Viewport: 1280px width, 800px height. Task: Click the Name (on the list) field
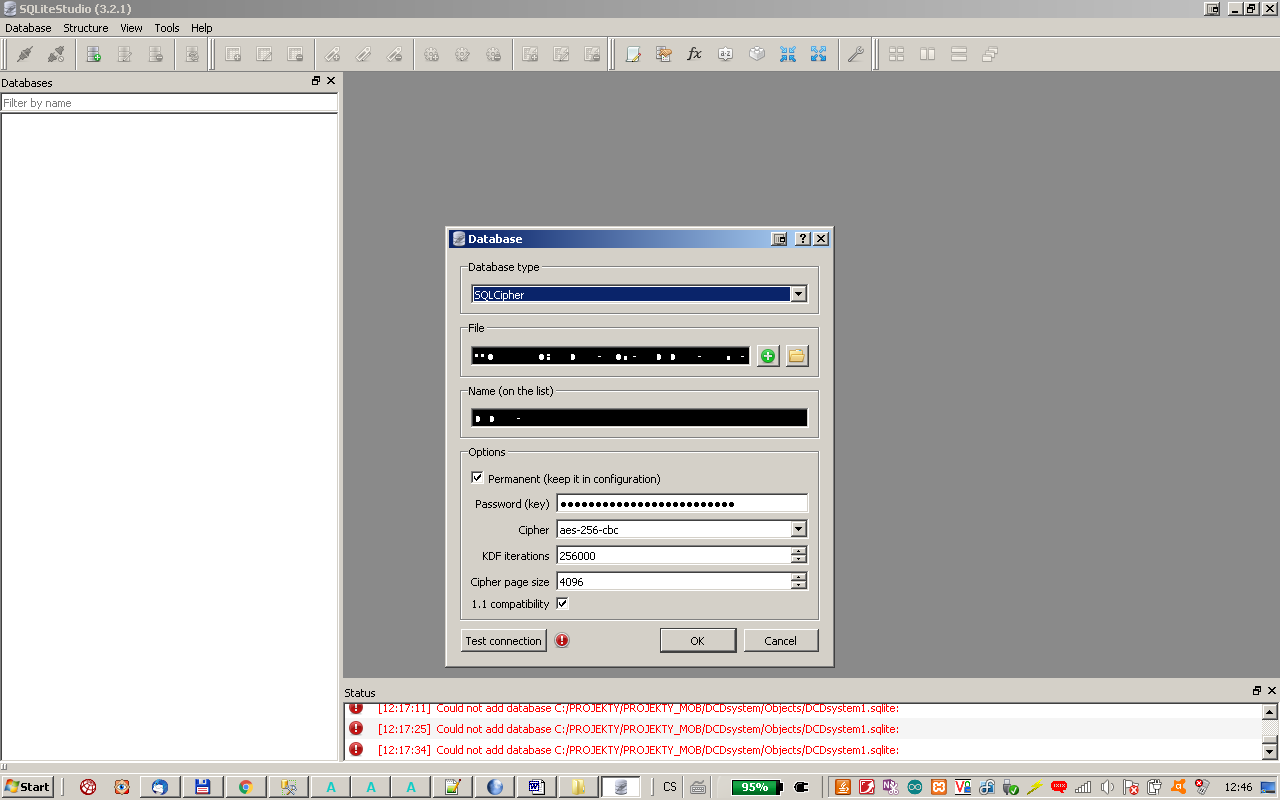tap(639, 418)
